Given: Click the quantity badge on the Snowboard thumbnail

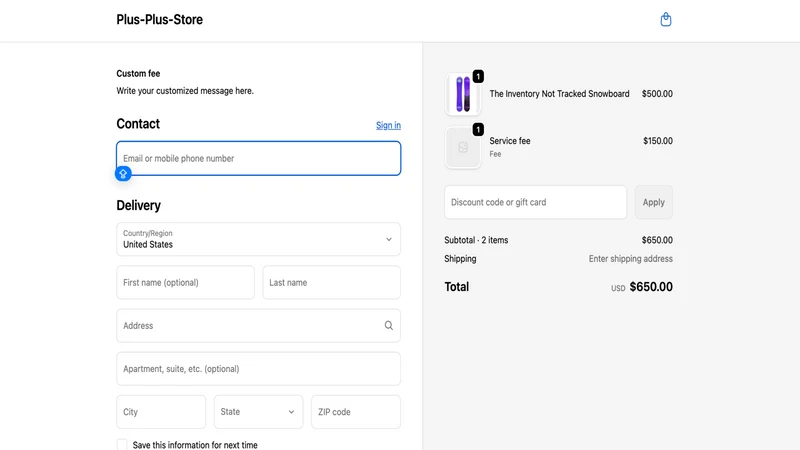Looking at the screenshot, I should click(x=478, y=77).
